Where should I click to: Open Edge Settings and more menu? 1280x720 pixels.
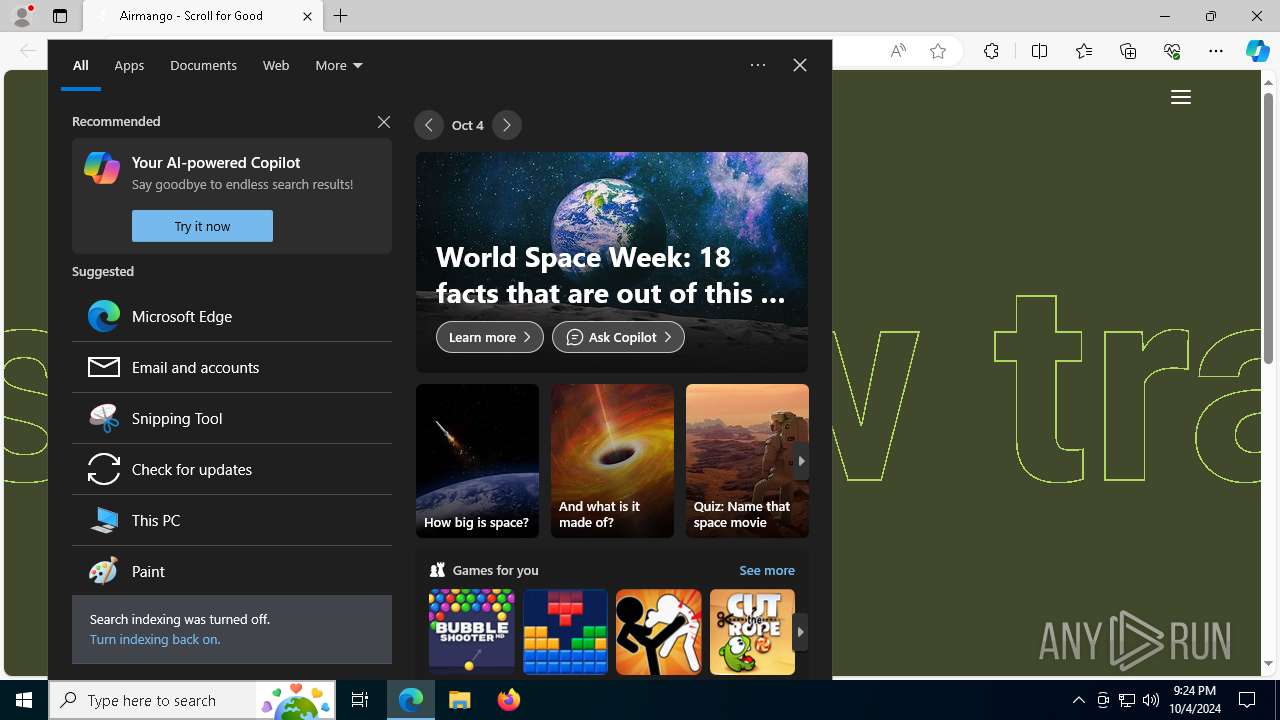click(1216, 51)
